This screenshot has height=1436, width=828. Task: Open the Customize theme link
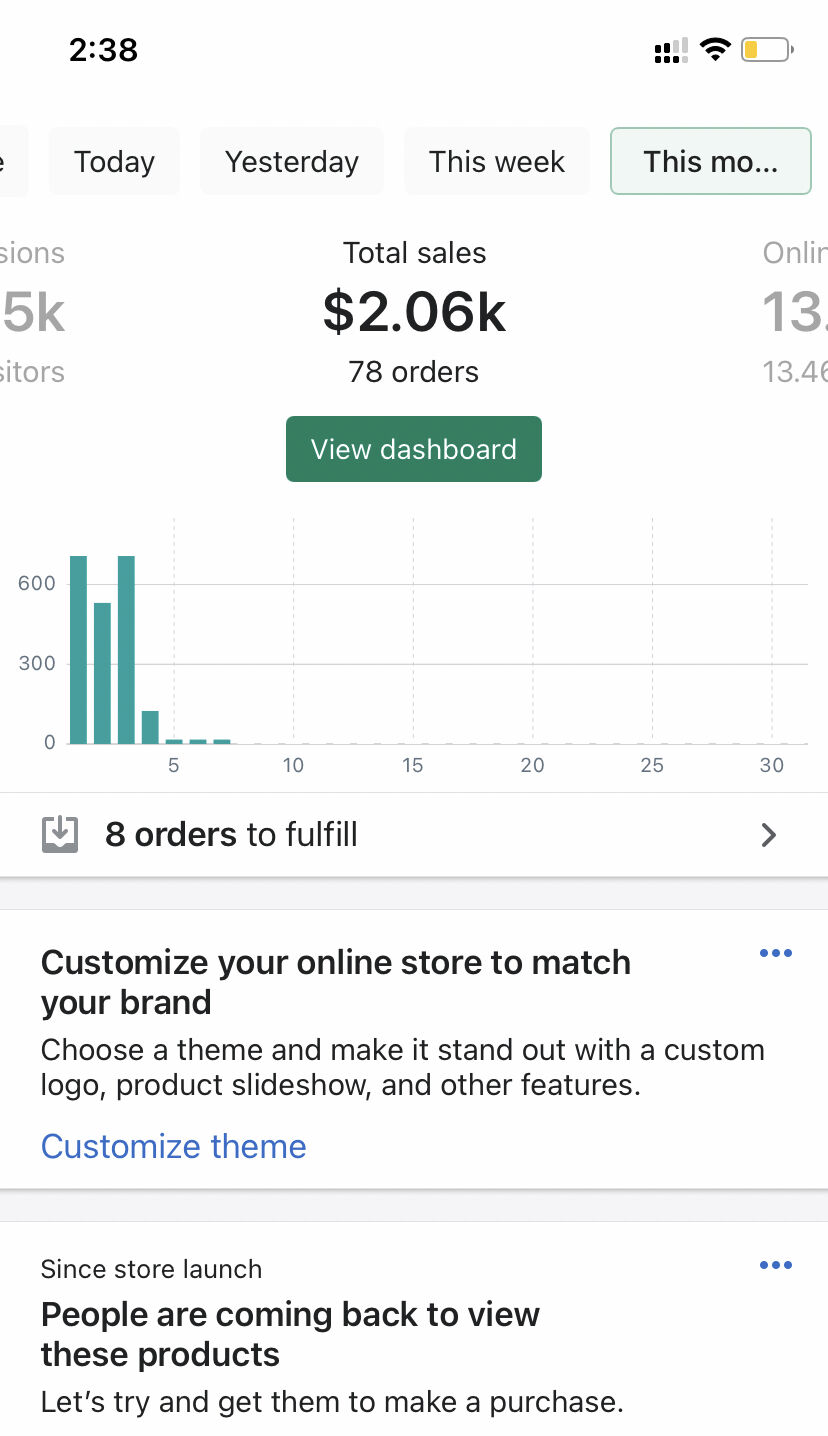point(174,1146)
